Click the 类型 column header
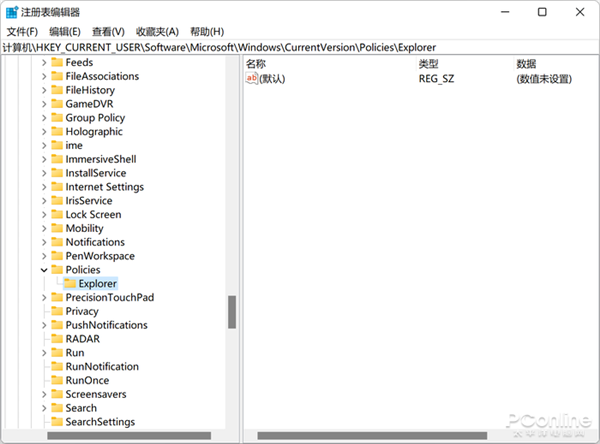600x444 pixels. (x=428, y=63)
